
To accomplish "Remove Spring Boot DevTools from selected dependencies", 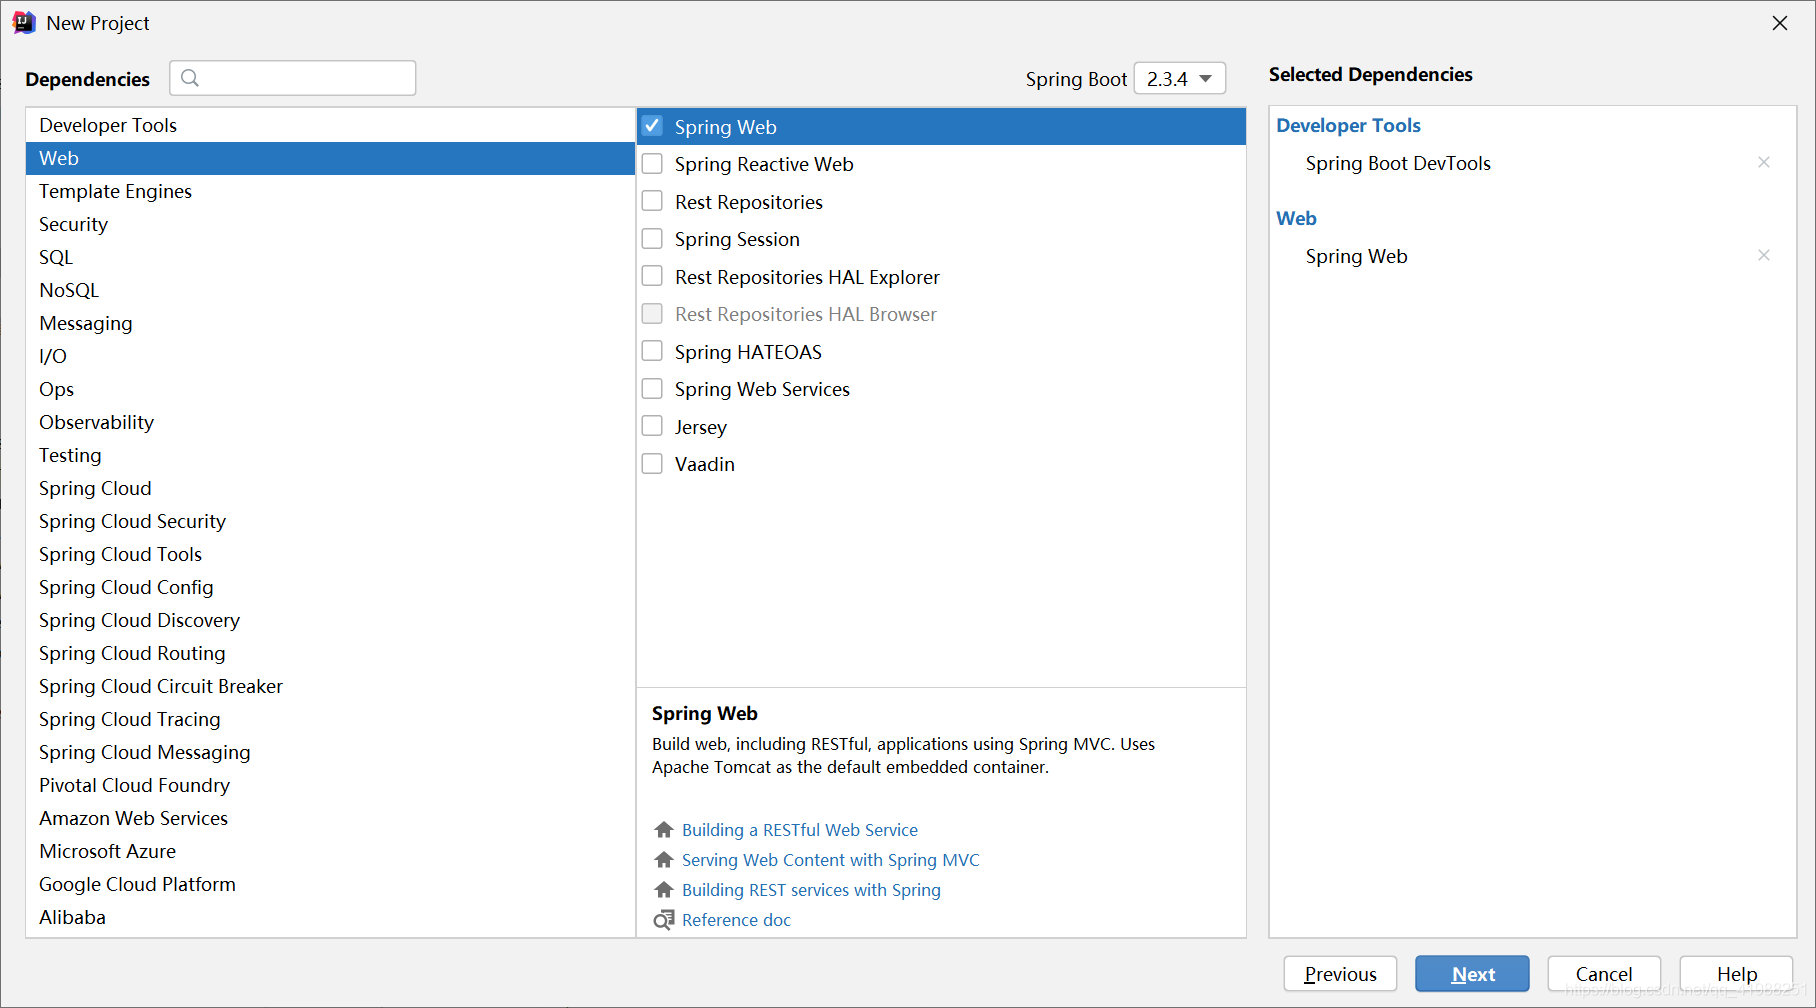I will [x=1763, y=163].
